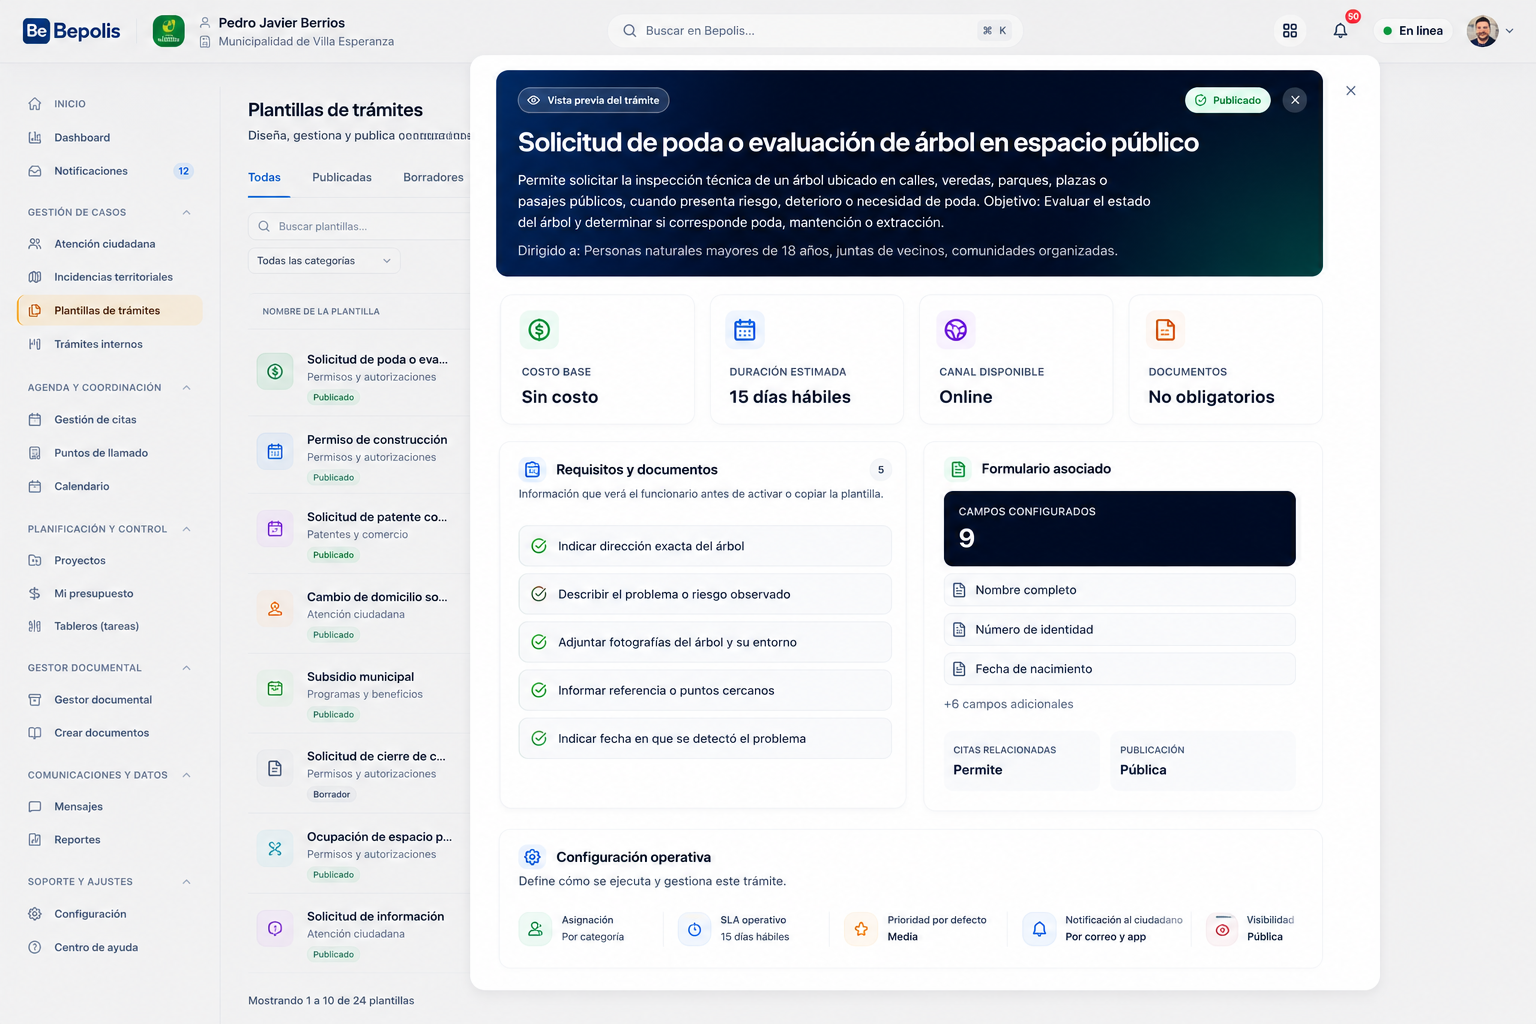
Task: Switch to the Borradores tab
Action: [433, 177]
